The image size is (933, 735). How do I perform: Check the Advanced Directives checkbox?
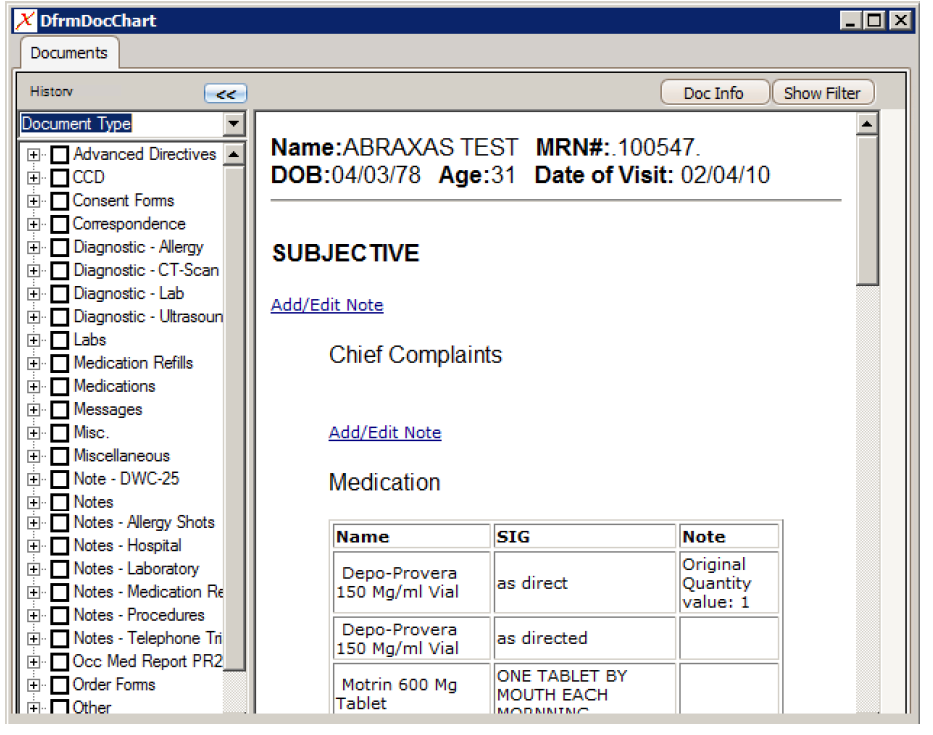(x=60, y=155)
